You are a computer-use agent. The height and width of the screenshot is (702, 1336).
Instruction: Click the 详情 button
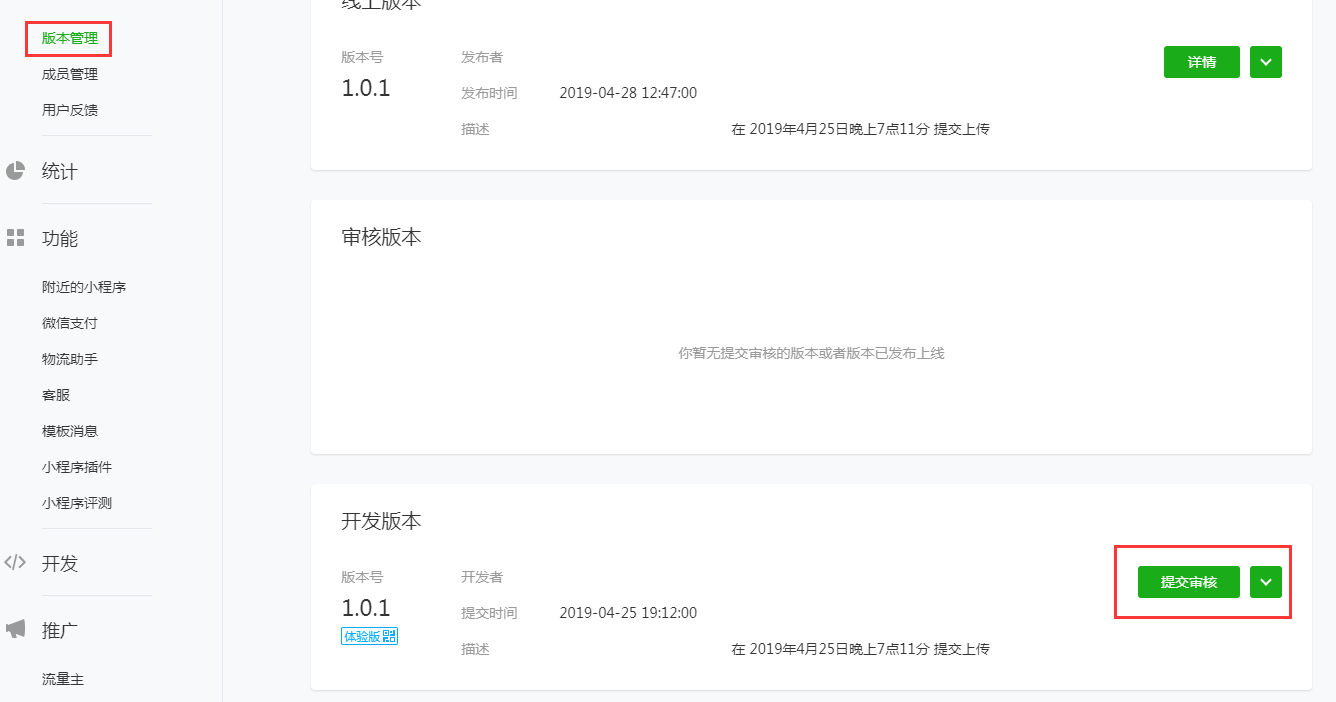(1202, 62)
